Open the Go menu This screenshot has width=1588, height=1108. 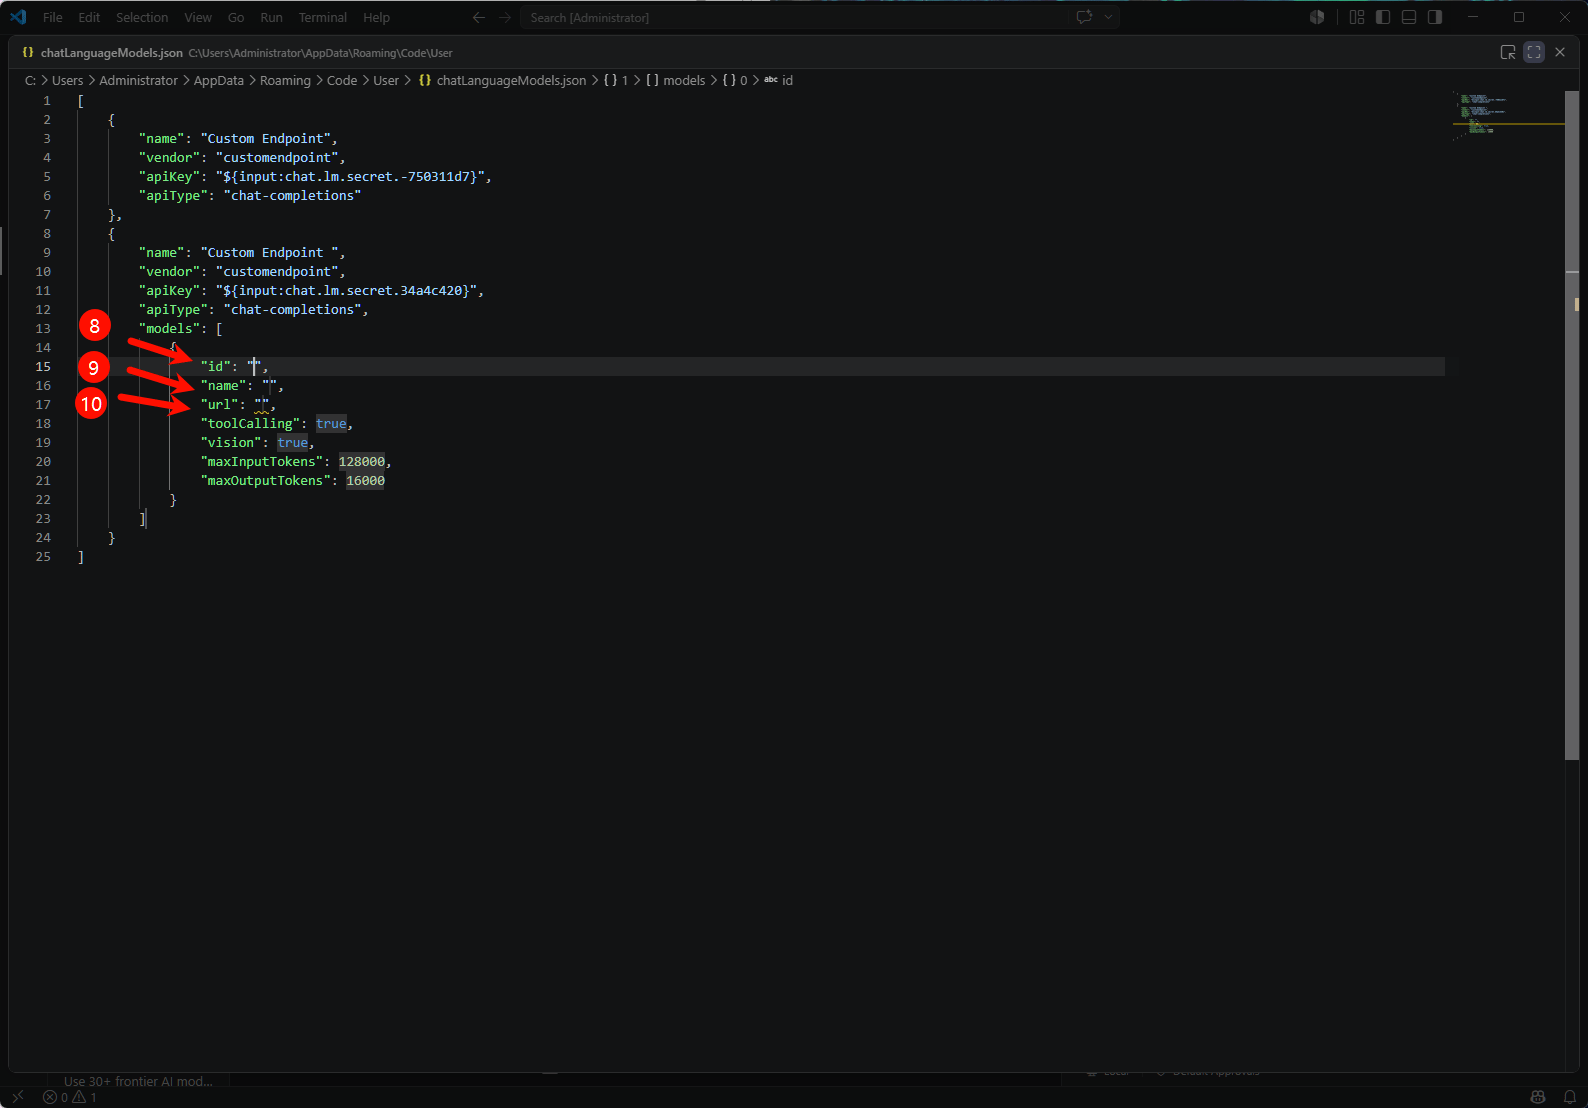pos(236,17)
